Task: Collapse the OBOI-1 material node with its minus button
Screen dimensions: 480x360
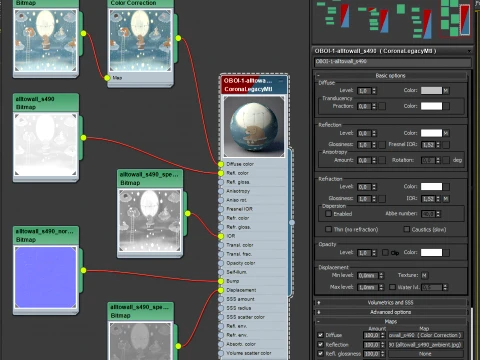Action: click(x=281, y=81)
